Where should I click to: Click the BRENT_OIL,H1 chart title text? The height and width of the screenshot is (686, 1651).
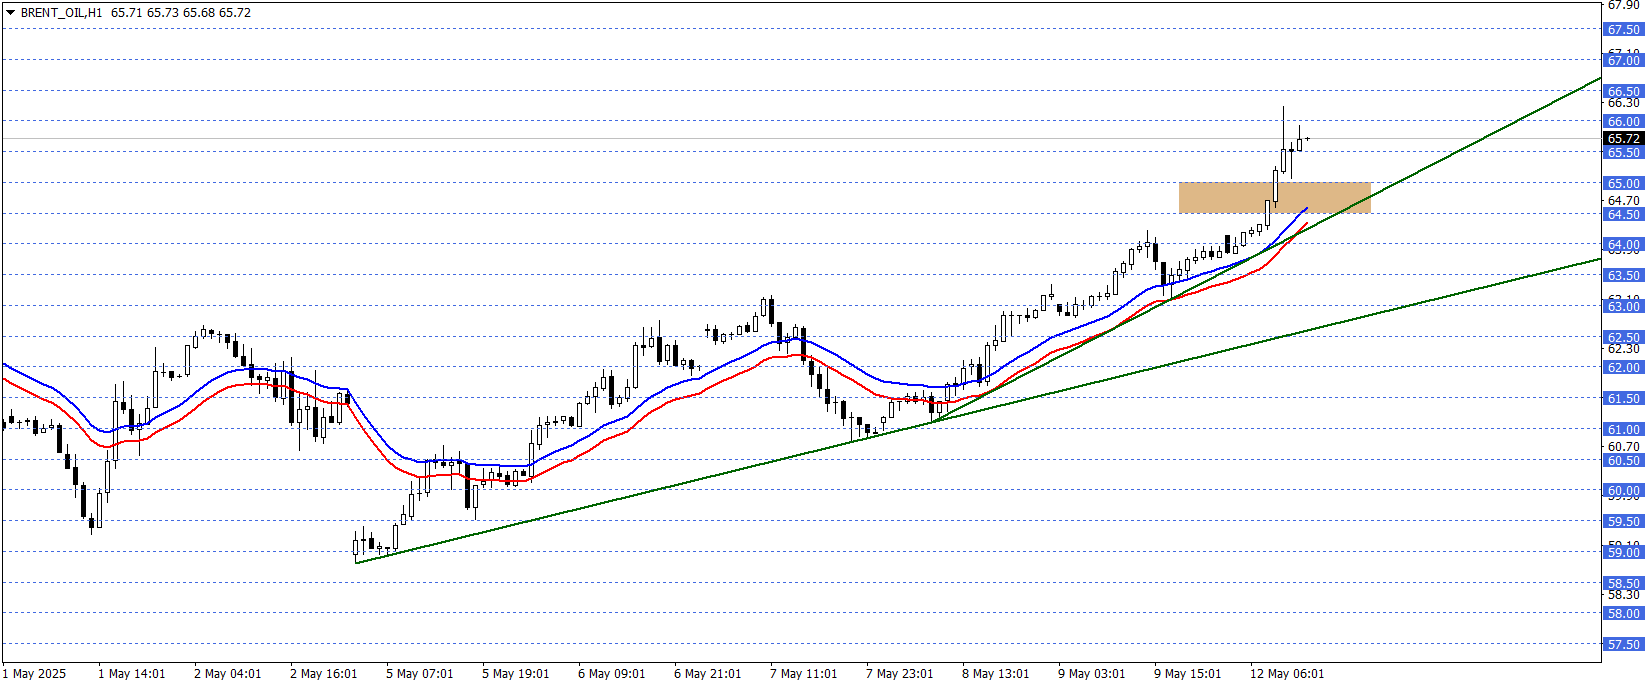[x=61, y=13]
